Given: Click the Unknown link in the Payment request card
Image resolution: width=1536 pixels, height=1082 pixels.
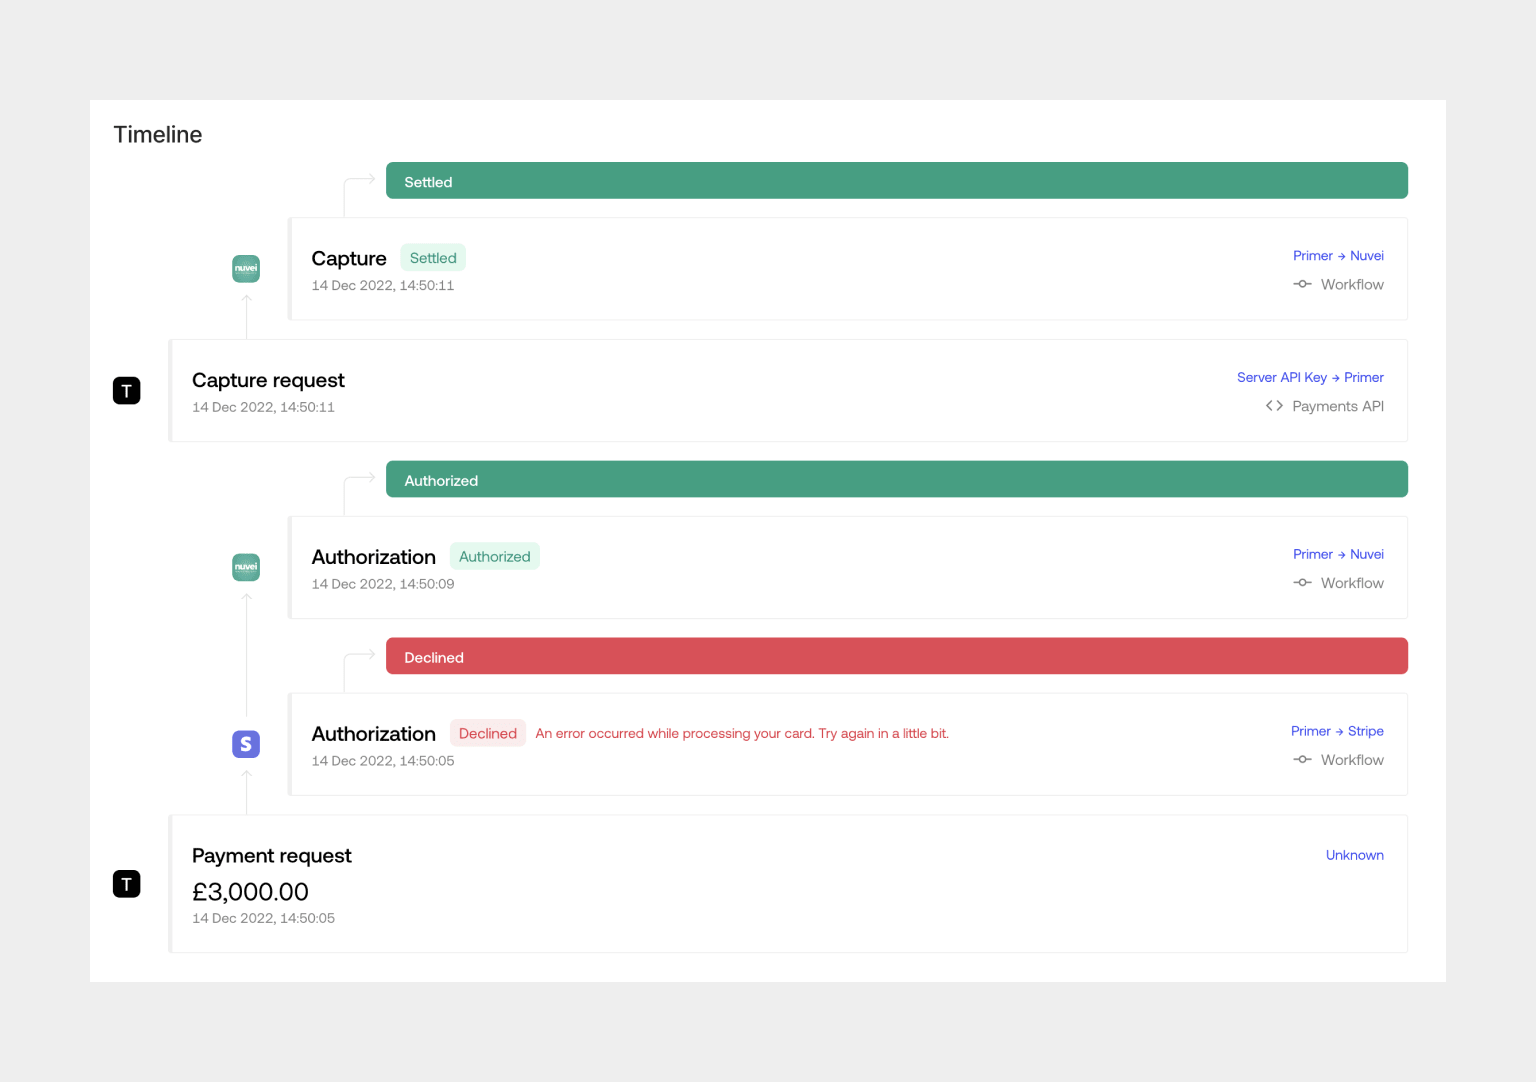Looking at the screenshot, I should (1355, 855).
